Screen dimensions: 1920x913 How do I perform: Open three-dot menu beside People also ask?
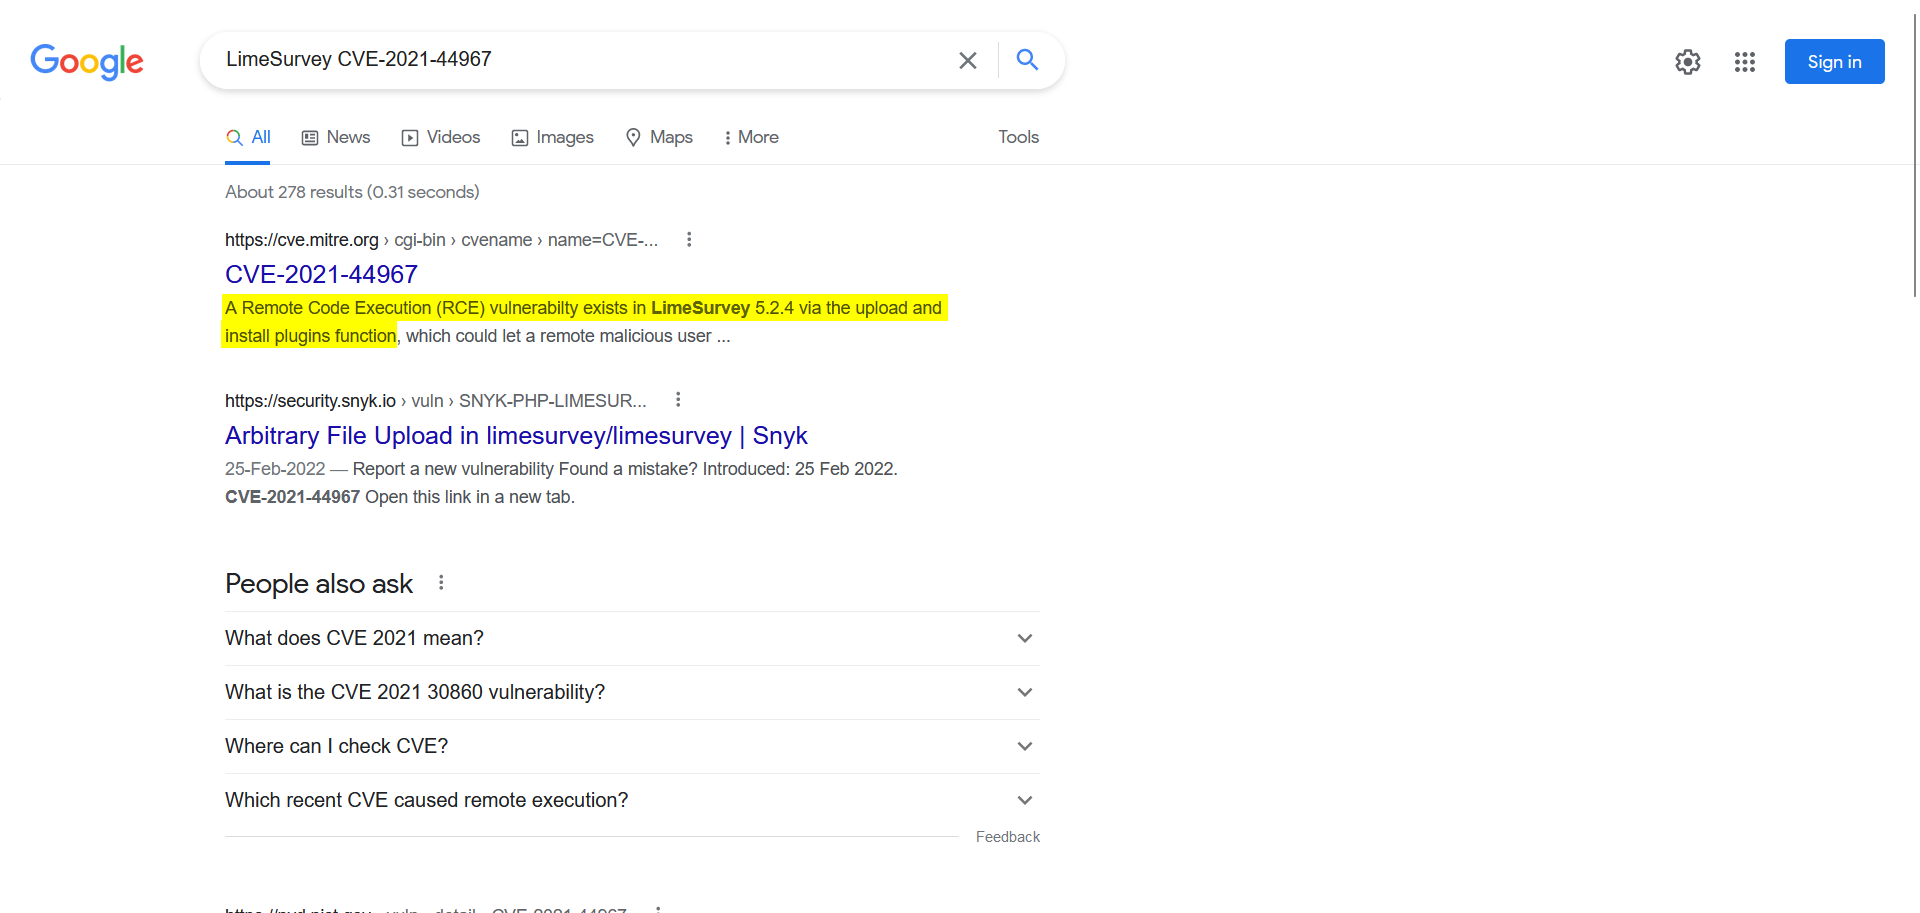[441, 583]
